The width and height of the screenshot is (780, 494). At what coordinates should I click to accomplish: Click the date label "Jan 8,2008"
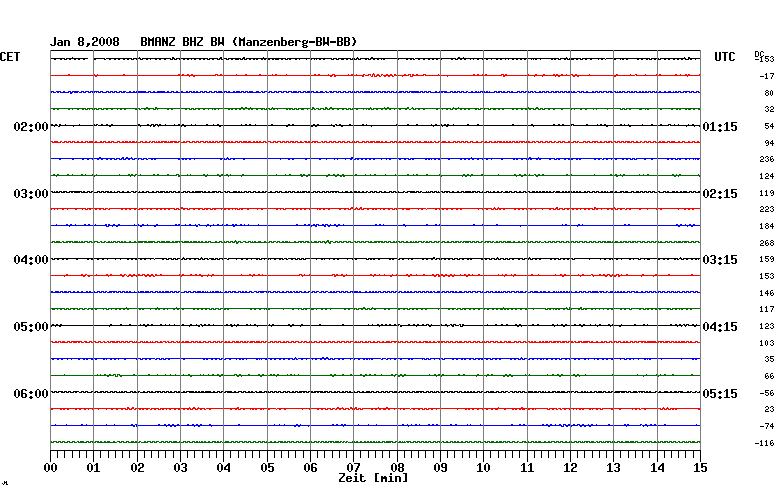[85, 42]
